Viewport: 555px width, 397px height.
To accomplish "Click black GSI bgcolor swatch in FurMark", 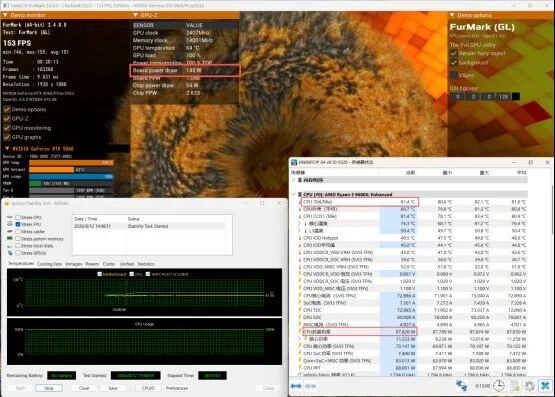I will coord(516,97).
